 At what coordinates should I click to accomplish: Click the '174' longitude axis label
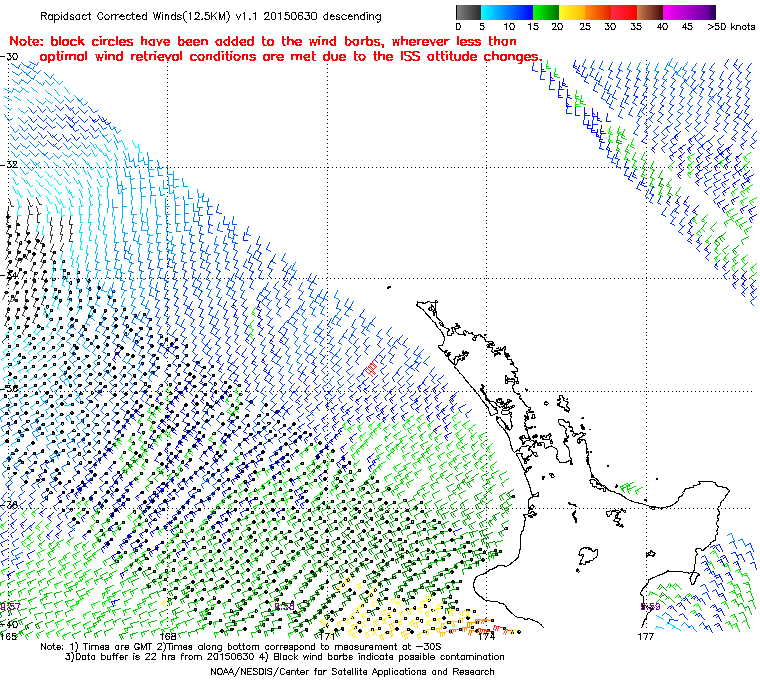tap(487, 636)
